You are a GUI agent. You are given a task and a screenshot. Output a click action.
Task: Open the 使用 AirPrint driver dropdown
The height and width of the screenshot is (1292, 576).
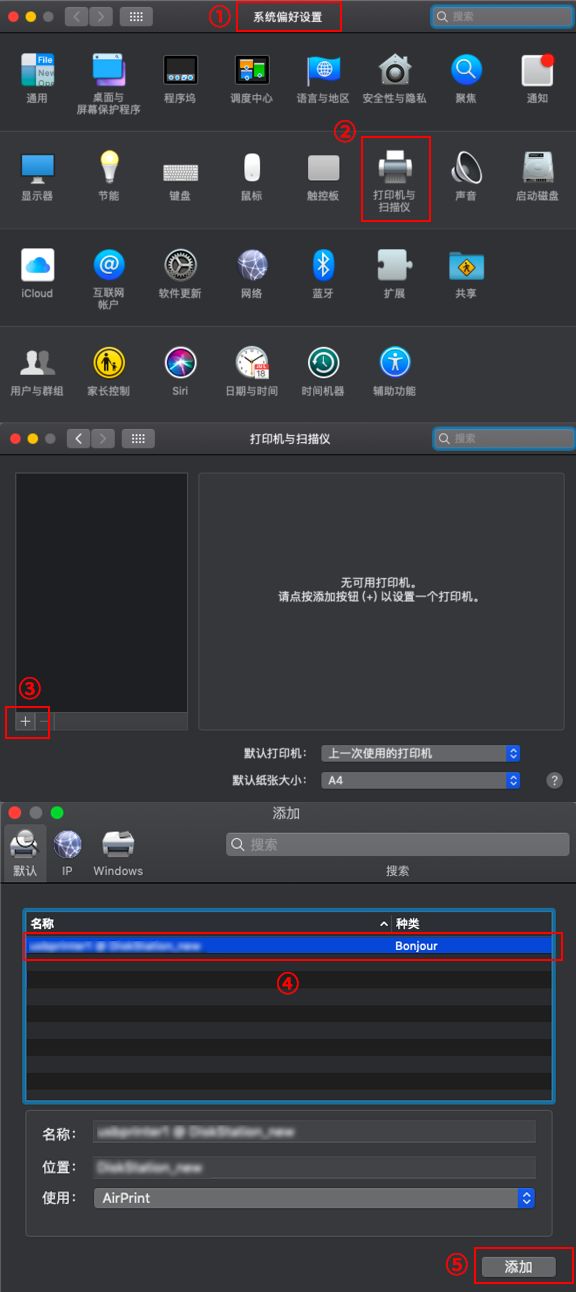(315, 1197)
